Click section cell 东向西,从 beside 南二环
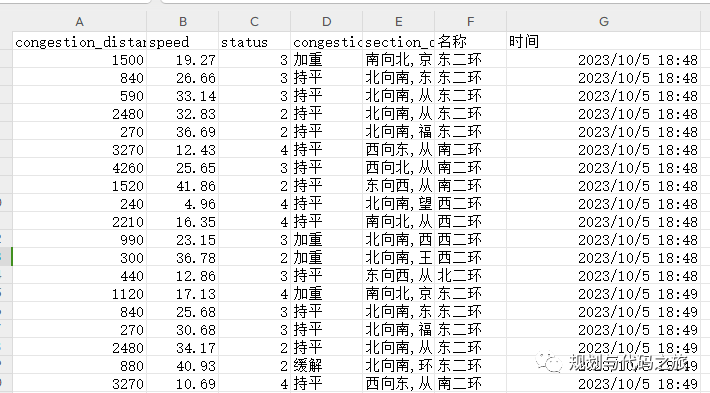This screenshot has height=393, width=710. tap(398, 186)
